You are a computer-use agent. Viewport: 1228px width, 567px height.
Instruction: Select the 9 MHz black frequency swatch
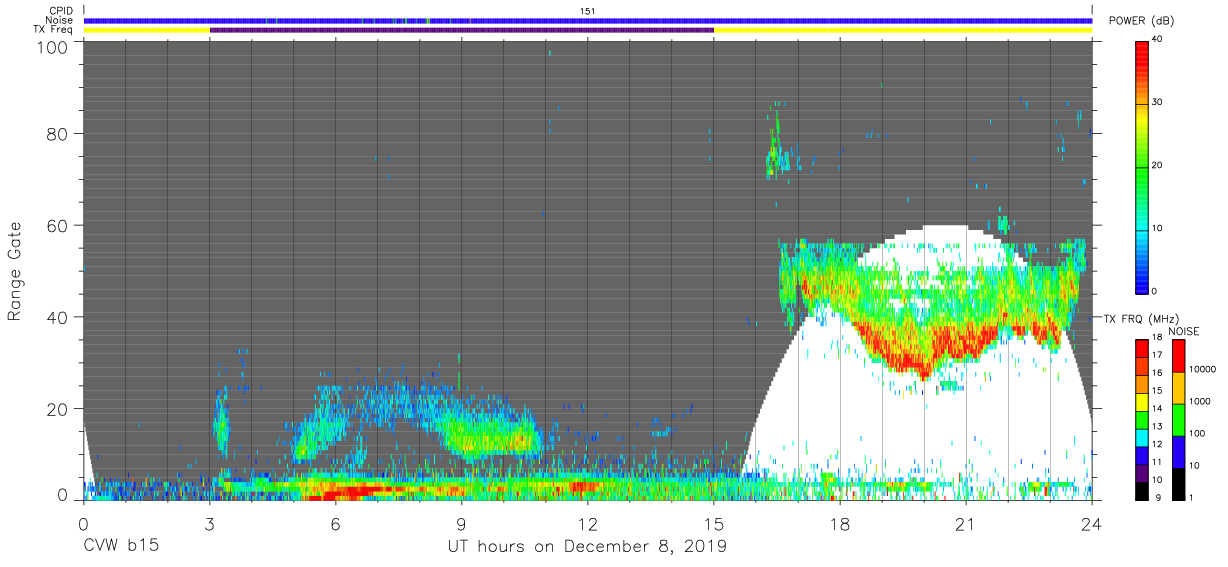(1143, 489)
